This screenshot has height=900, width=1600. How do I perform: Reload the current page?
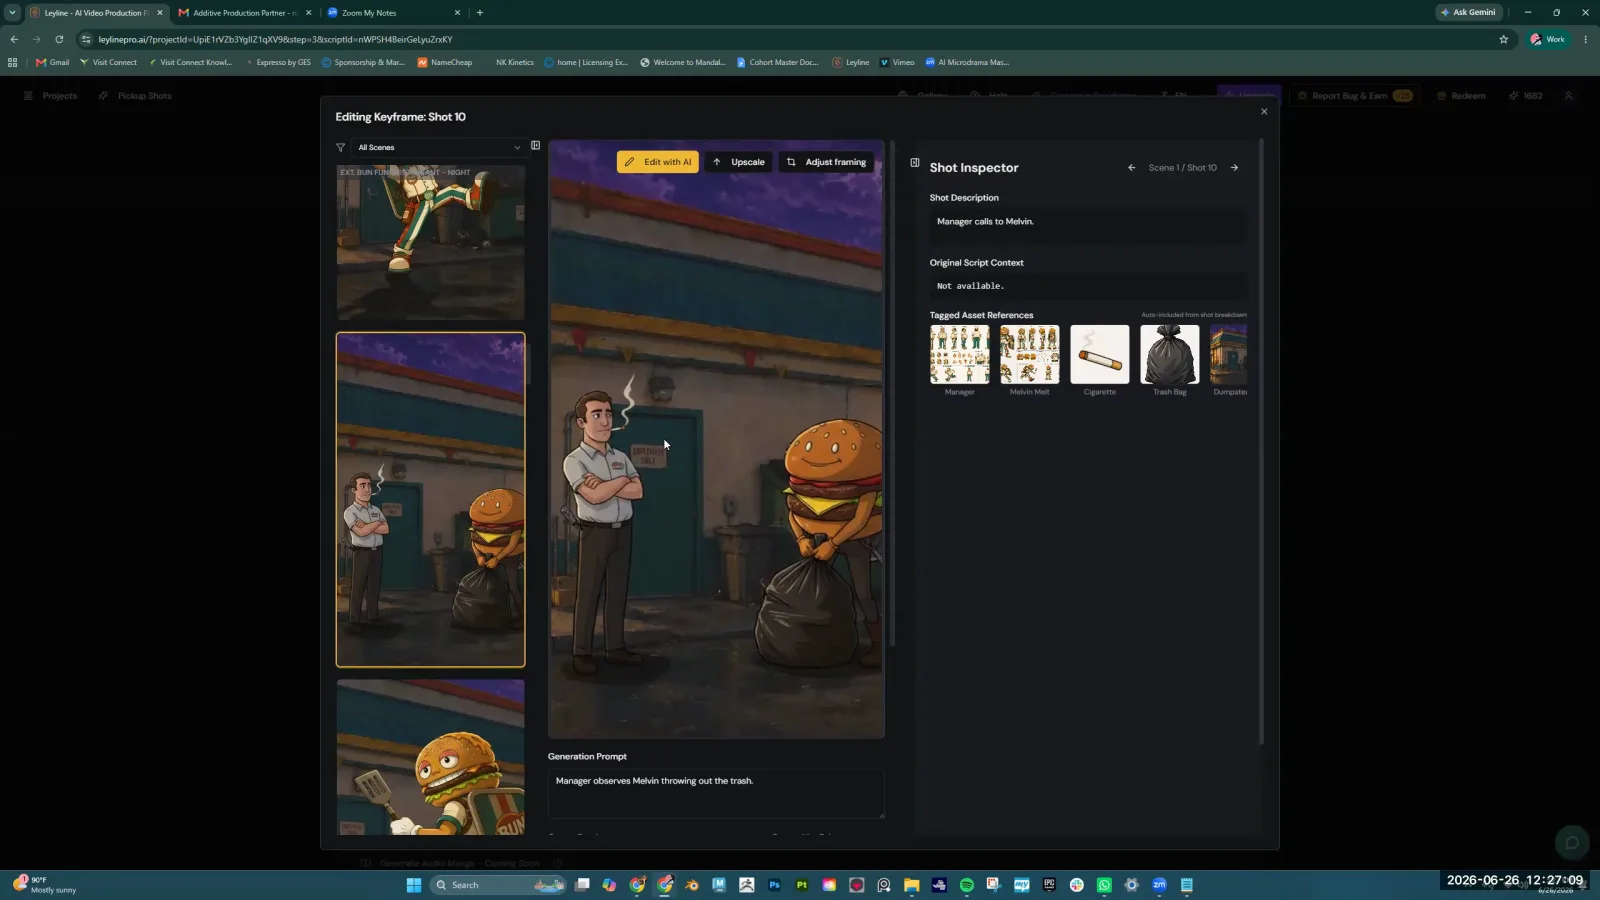pyautogui.click(x=59, y=39)
